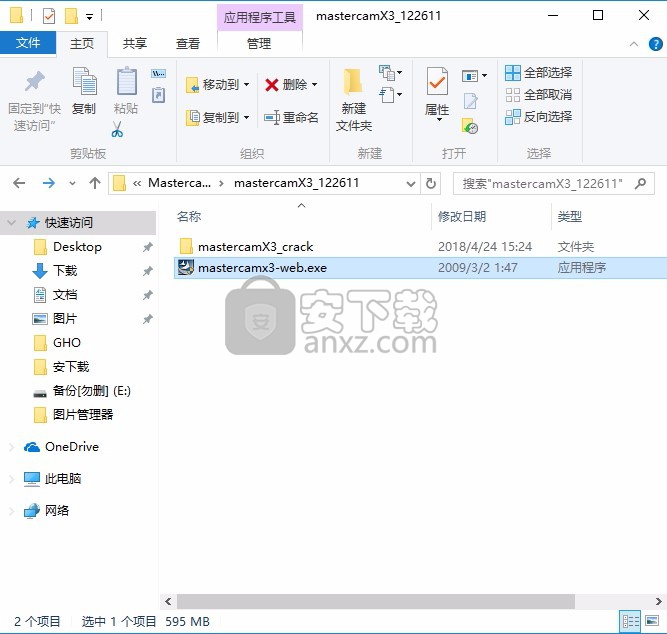
Task: Click the Paste clipboard icon
Action: pos(126,81)
